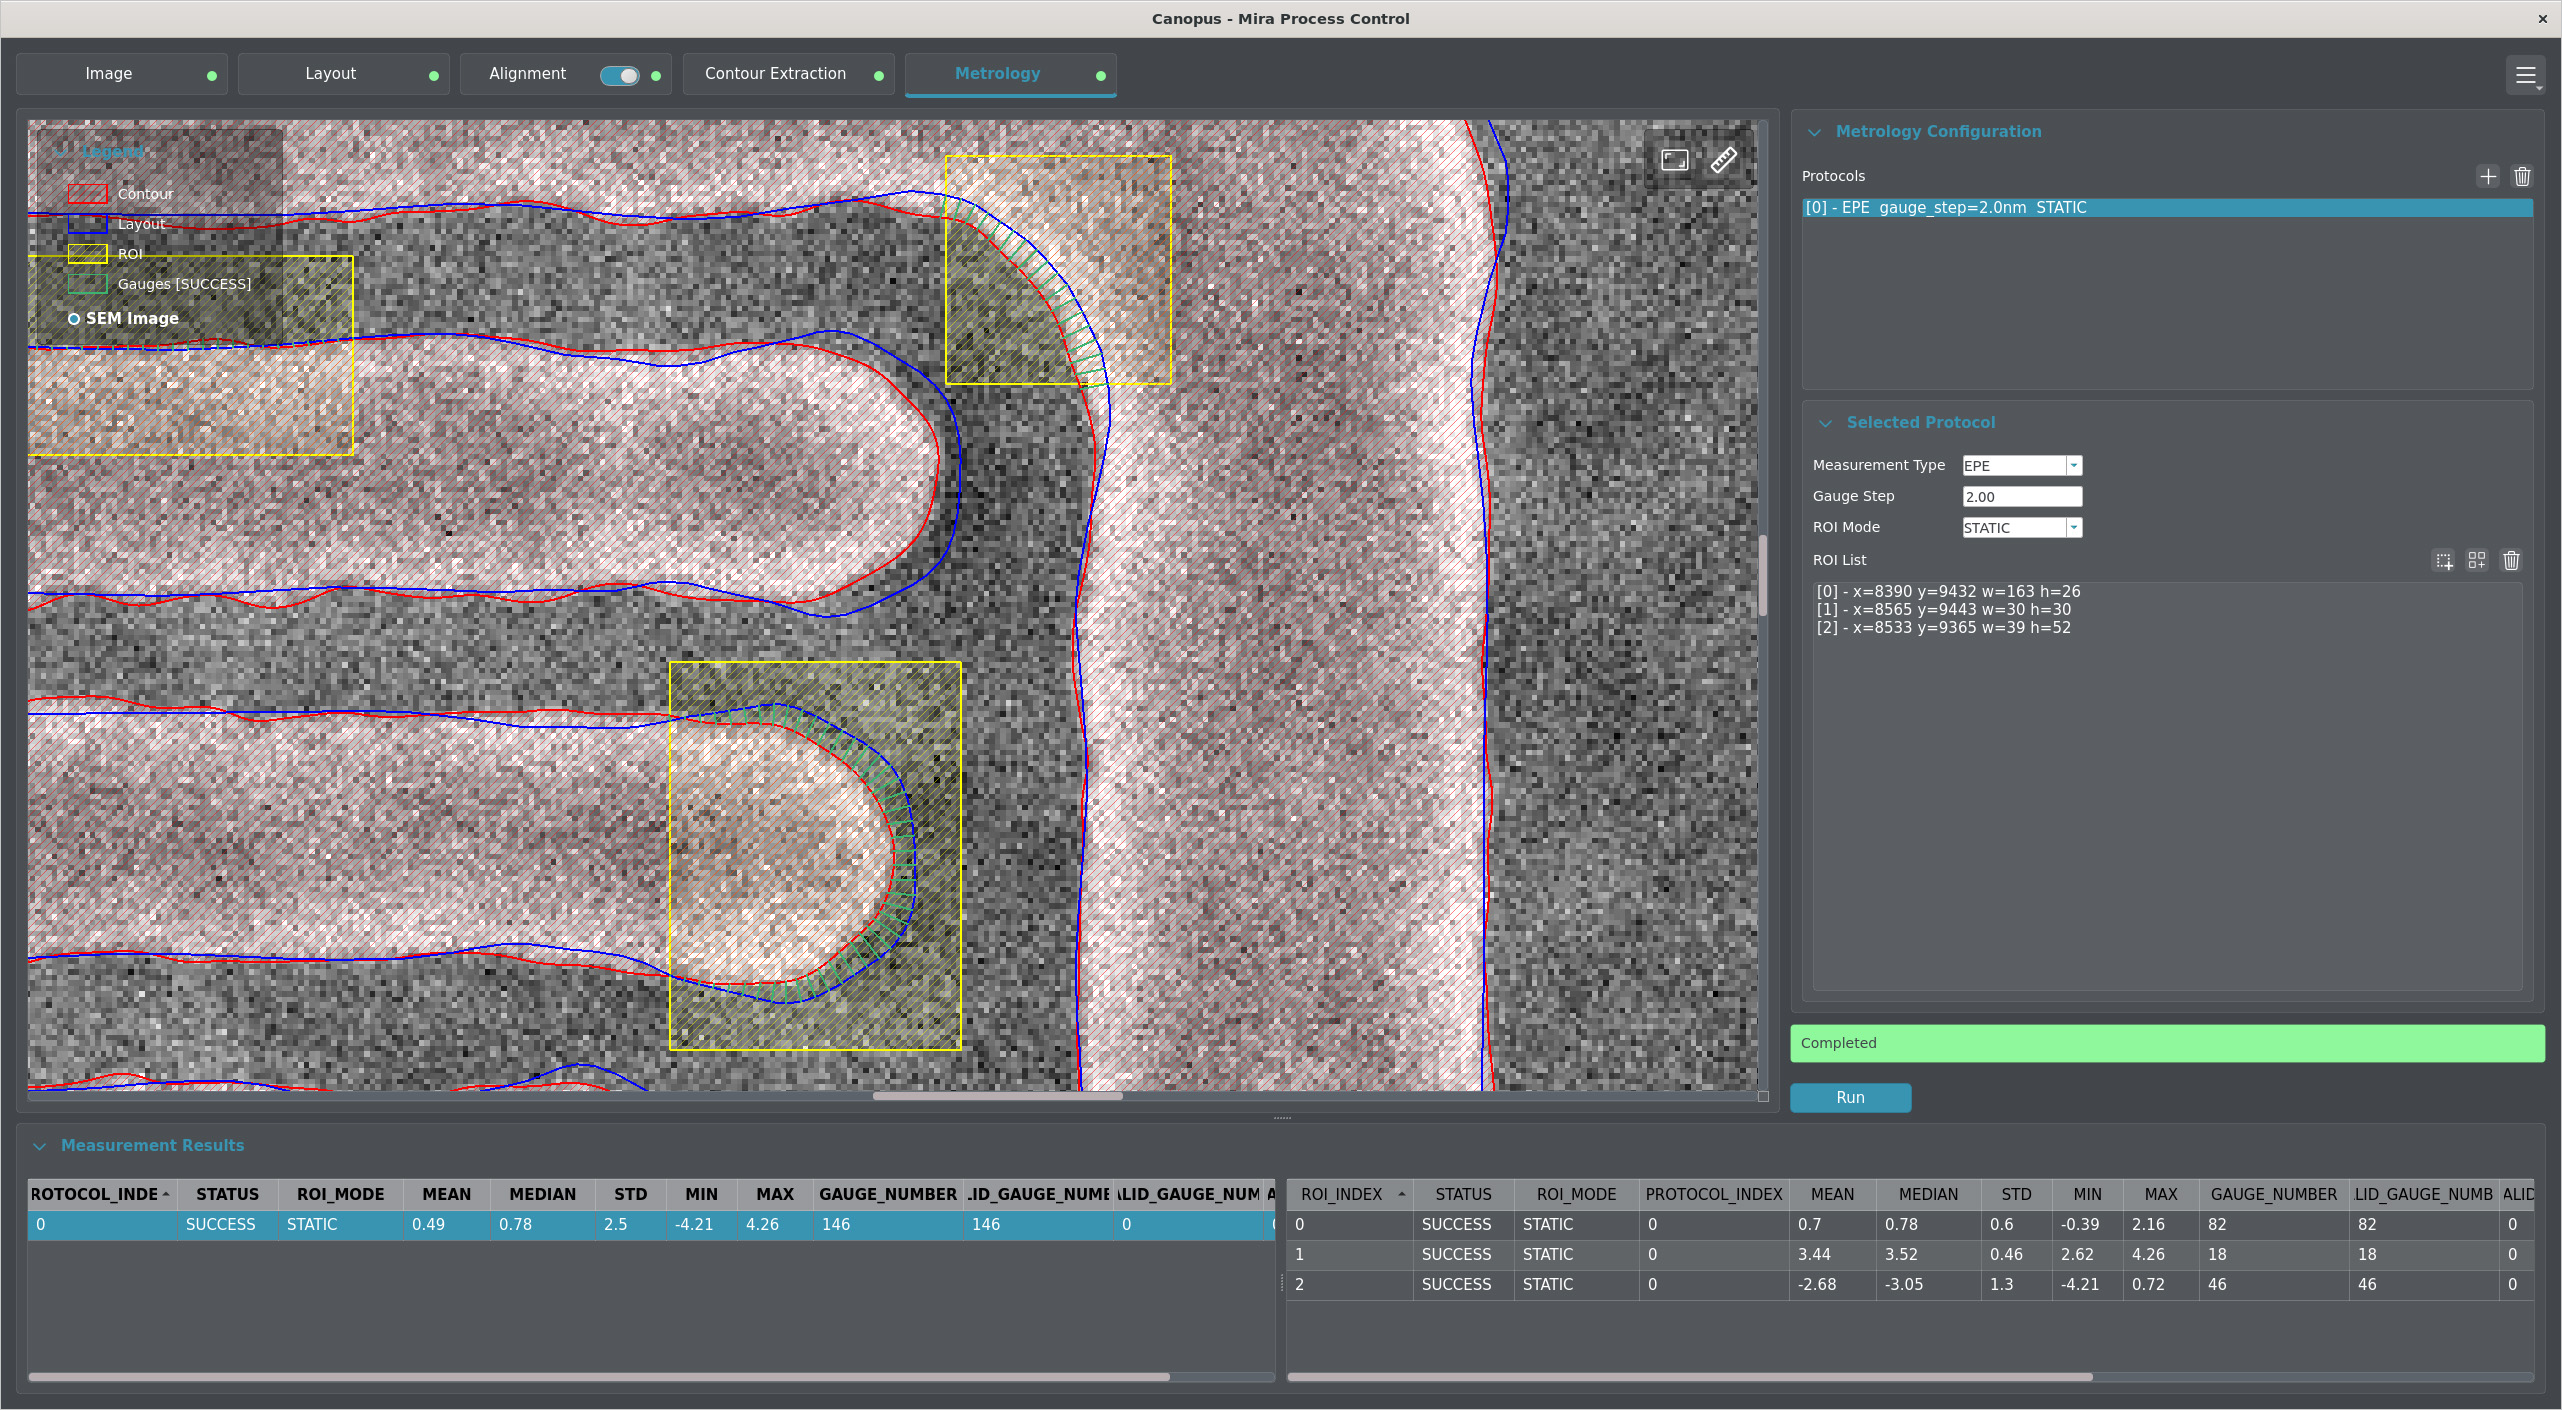
Task: Click the Run button
Action: [1850, 1098]
